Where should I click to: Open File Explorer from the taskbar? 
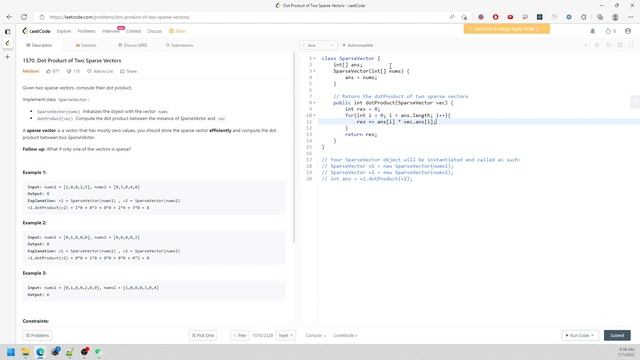tap(25, 352)
